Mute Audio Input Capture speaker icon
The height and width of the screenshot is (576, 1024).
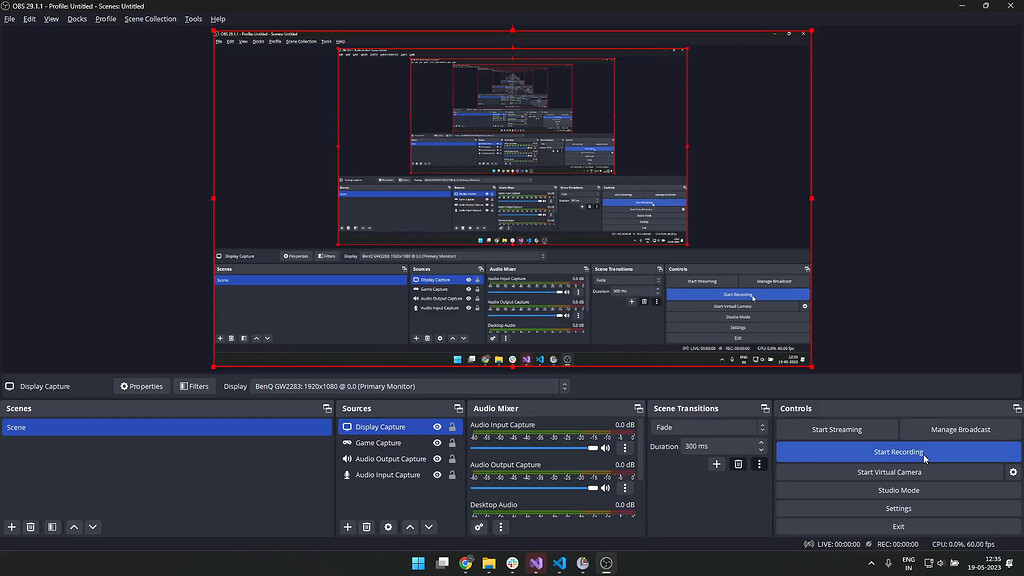[x=606, y=448]
